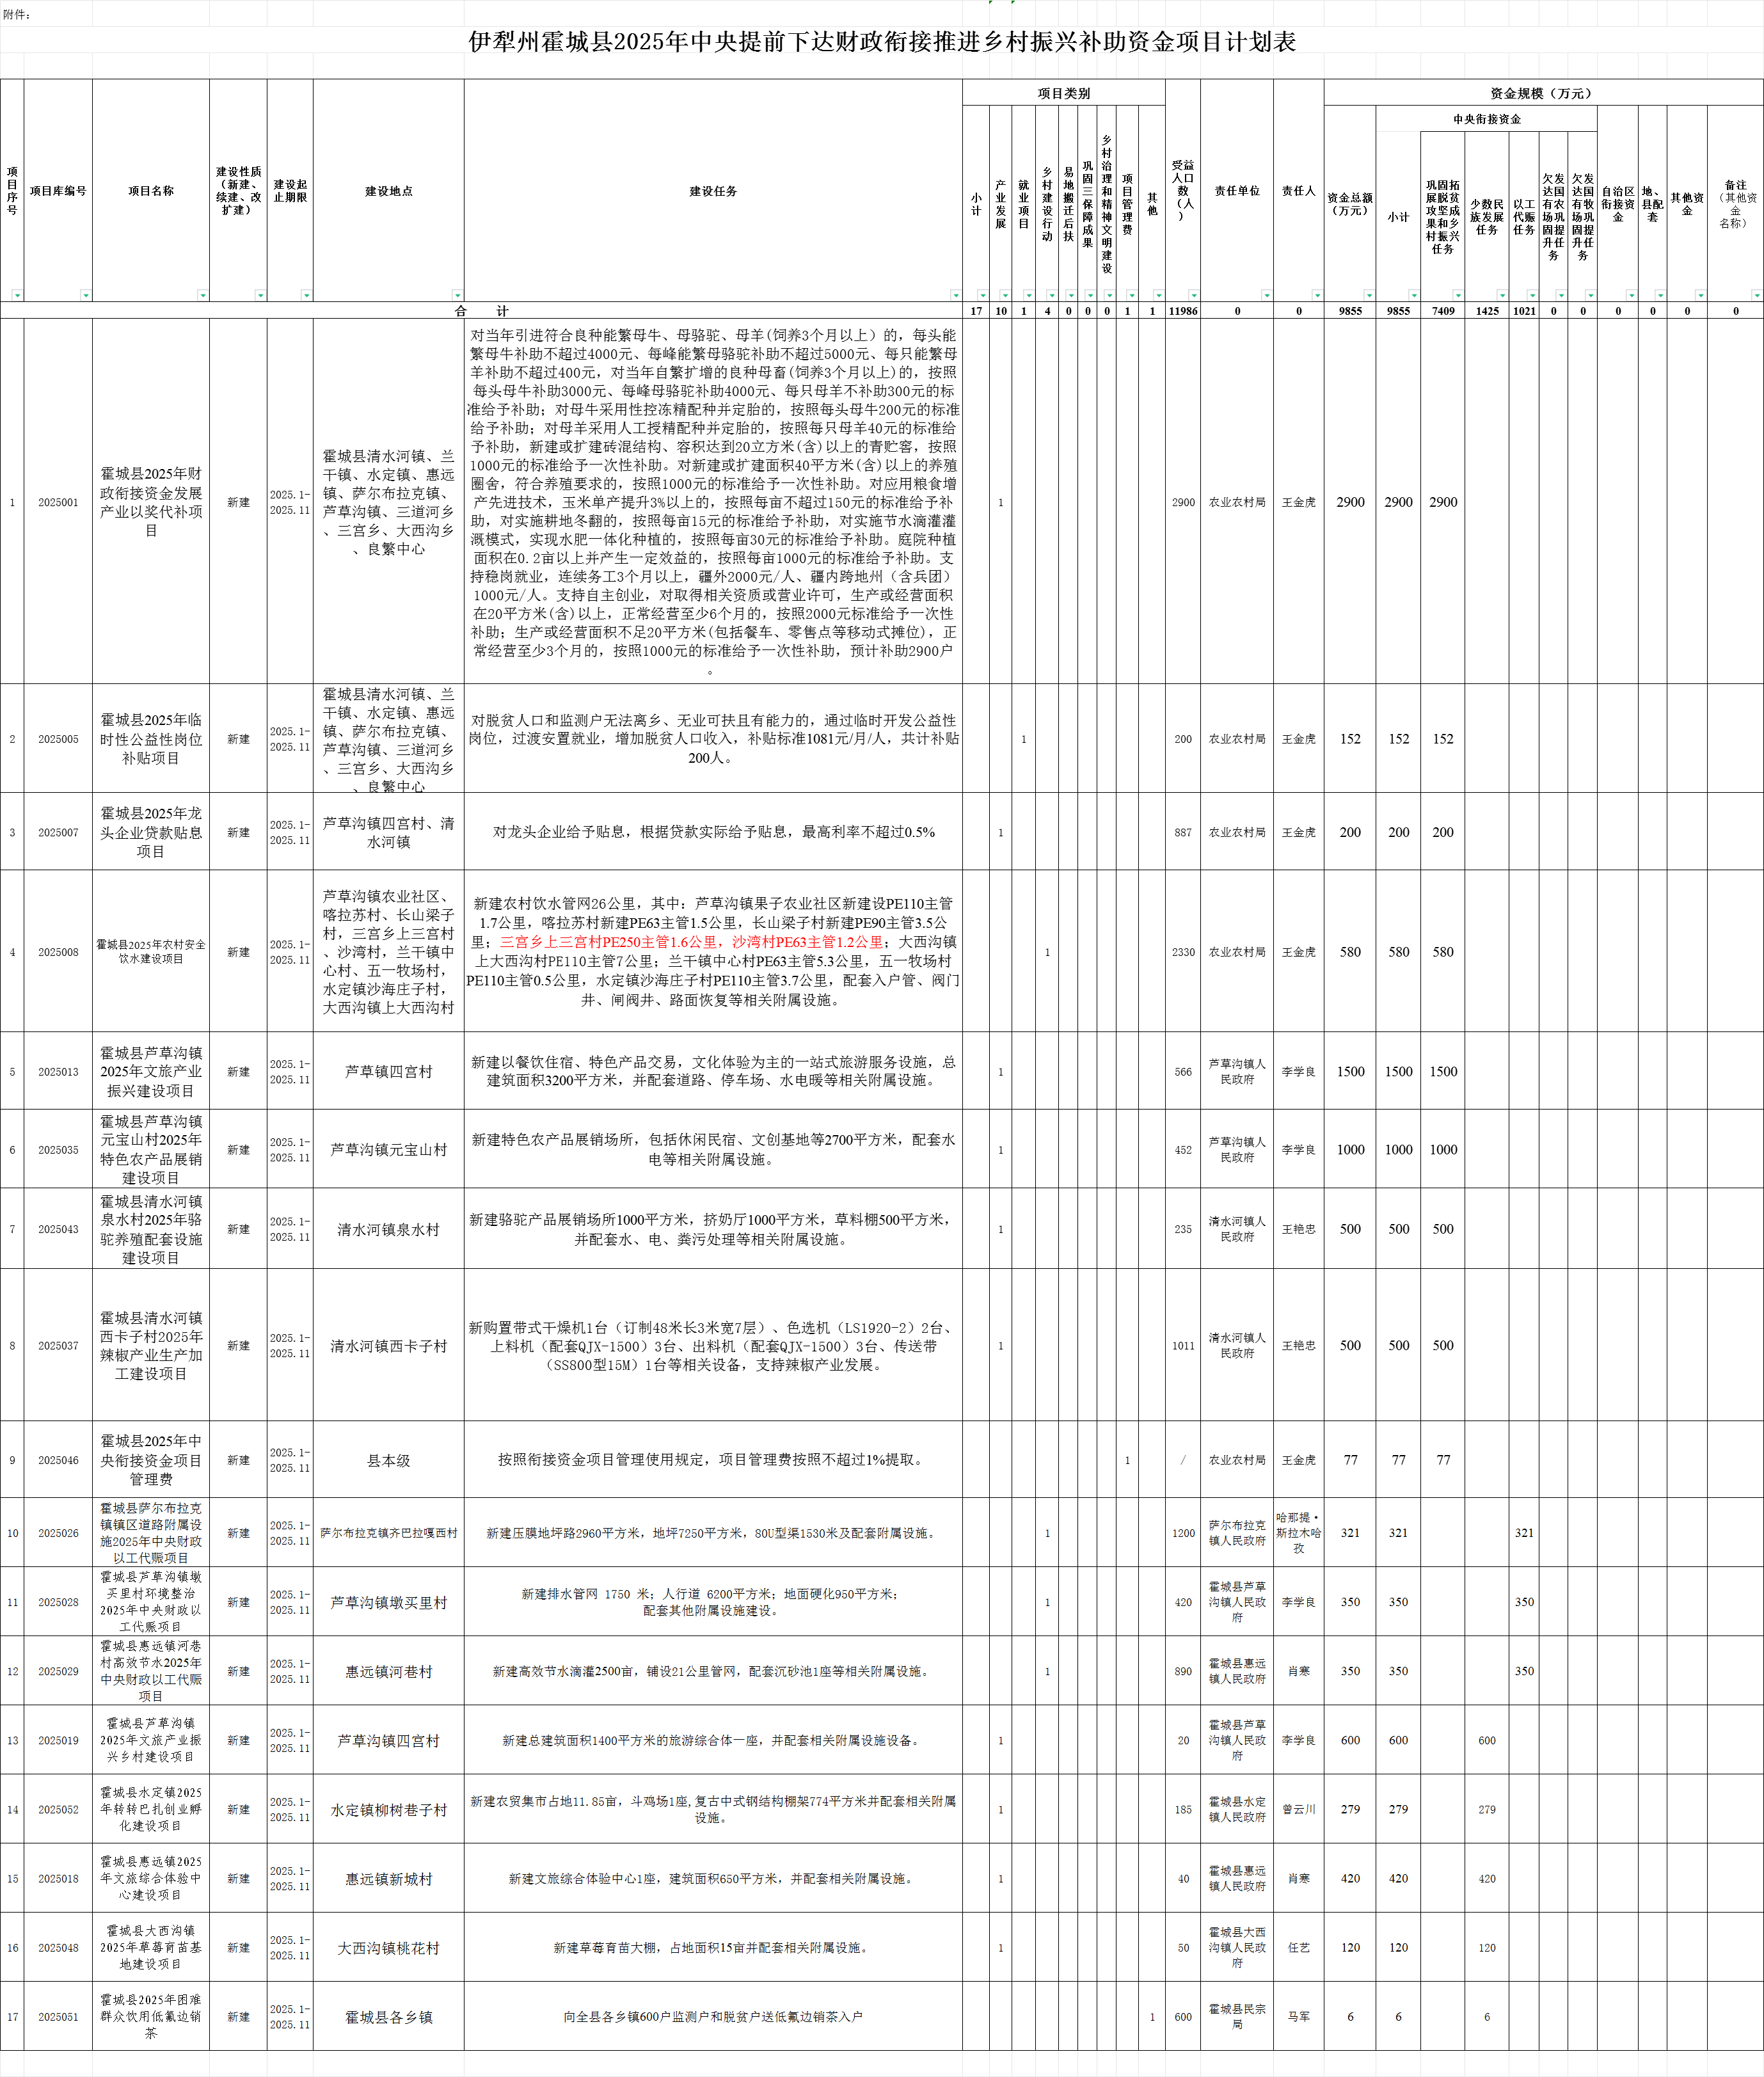This screenshot has height=2077, width=1764.
Task: Expand the 责任人 filter dropdown
Action: coord(1317,295)
